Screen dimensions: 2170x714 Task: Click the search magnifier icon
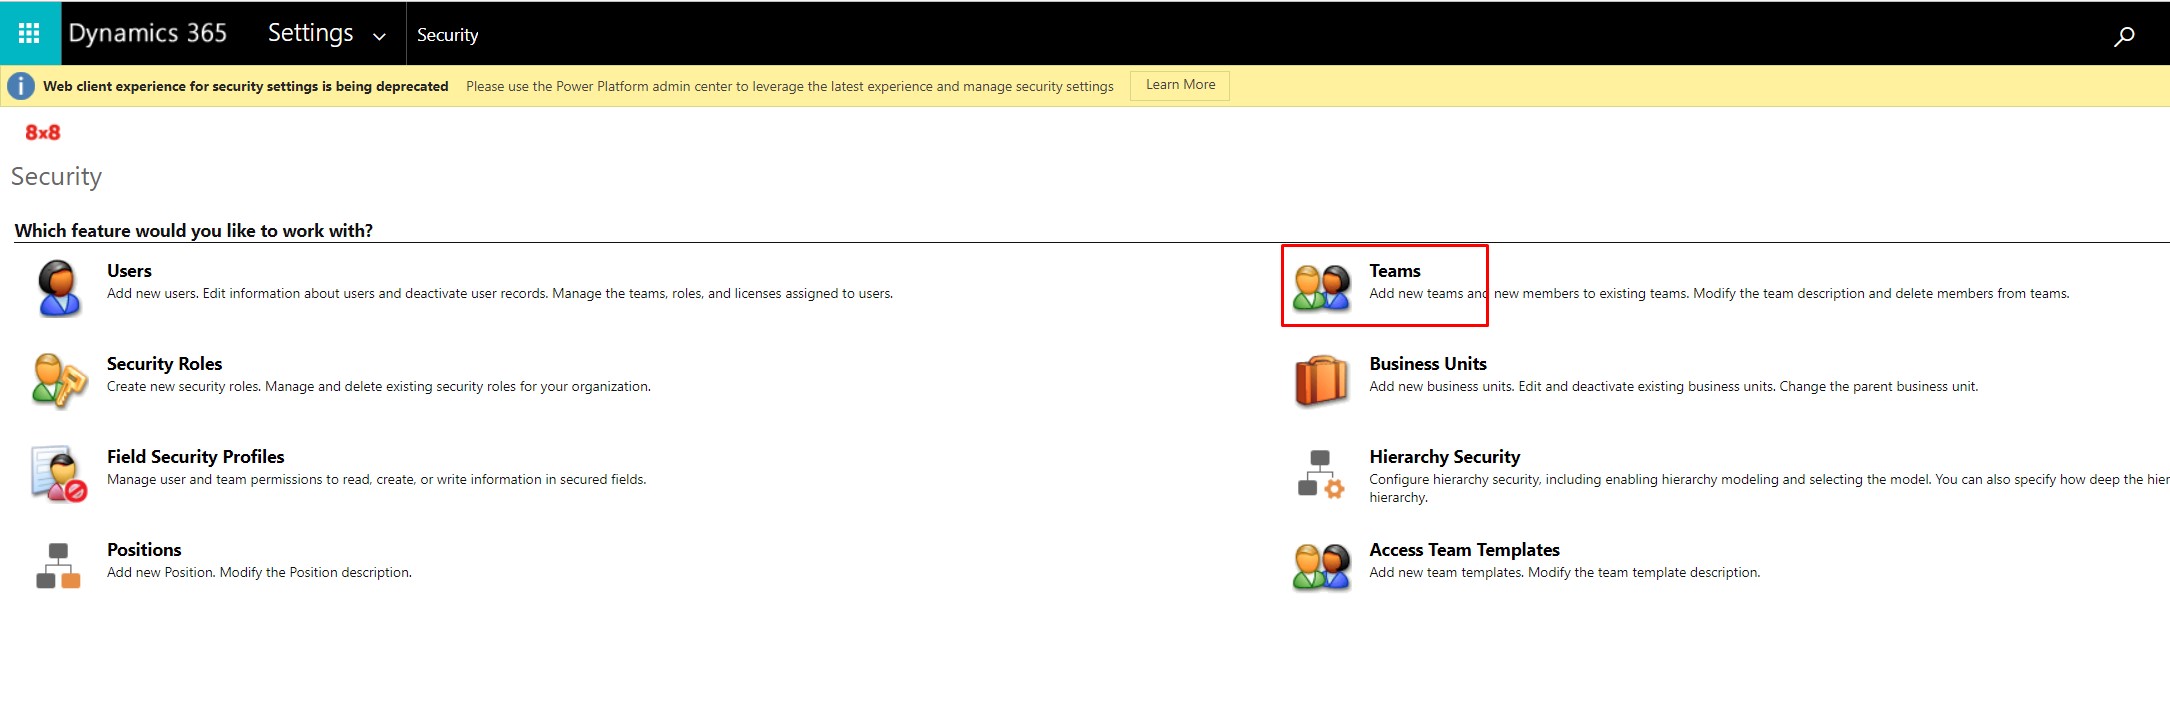coord(2124,36)
